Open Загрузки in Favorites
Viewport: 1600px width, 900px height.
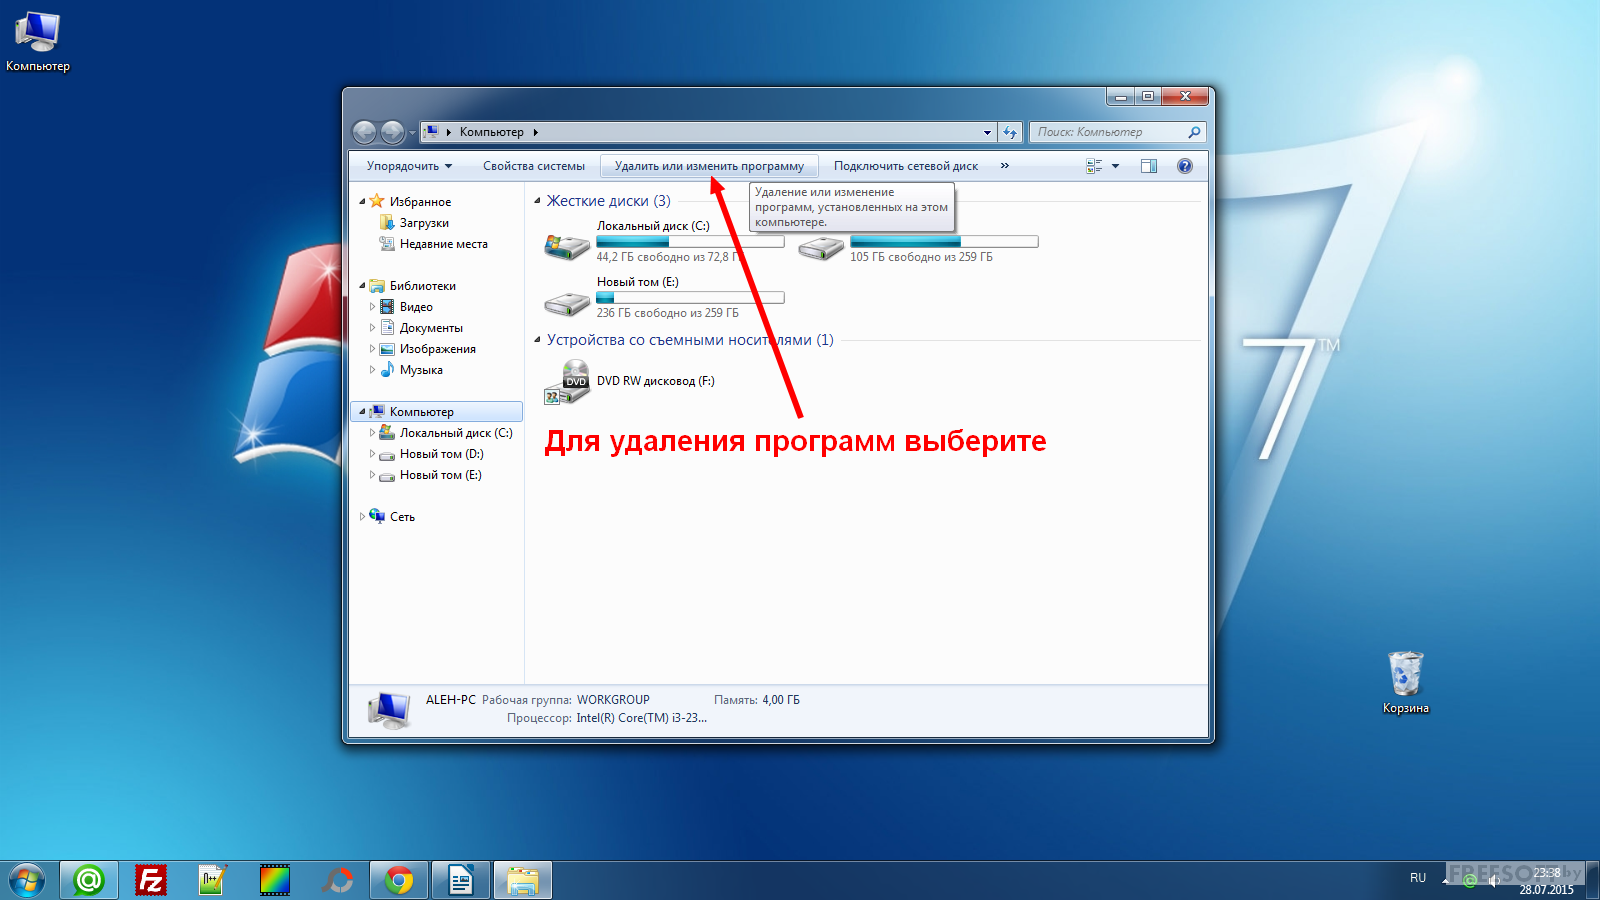[x=424, y=223]
